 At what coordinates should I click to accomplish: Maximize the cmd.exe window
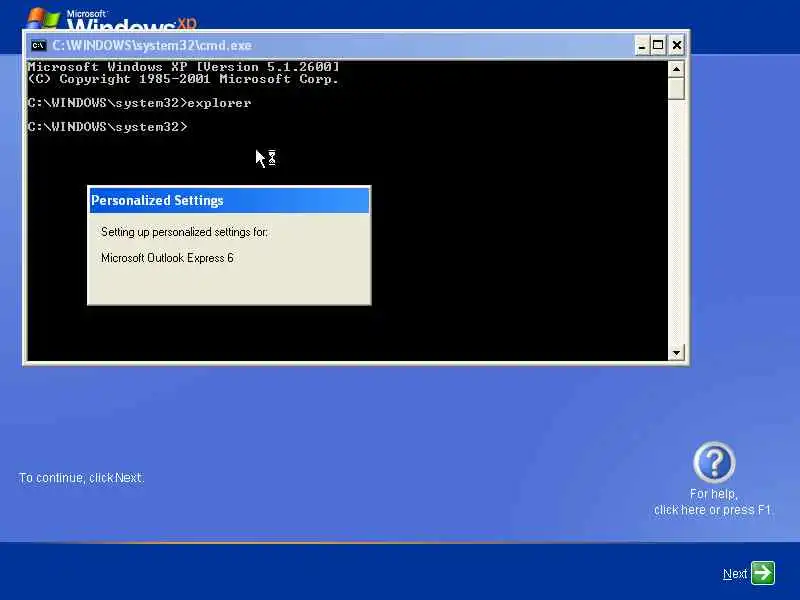coord(658,45)
